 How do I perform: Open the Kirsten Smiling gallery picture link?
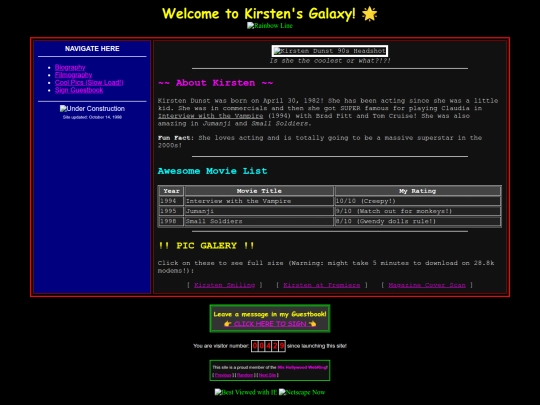[225, 285]
